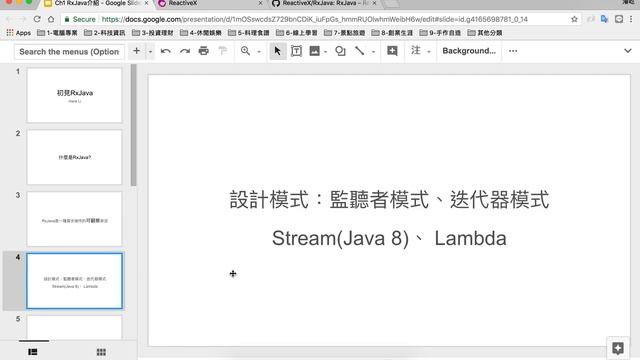Open the 6-線上學習 bookmark folder
The width and height of the screenshot is (640, 360).
click(x=297, y=33)
